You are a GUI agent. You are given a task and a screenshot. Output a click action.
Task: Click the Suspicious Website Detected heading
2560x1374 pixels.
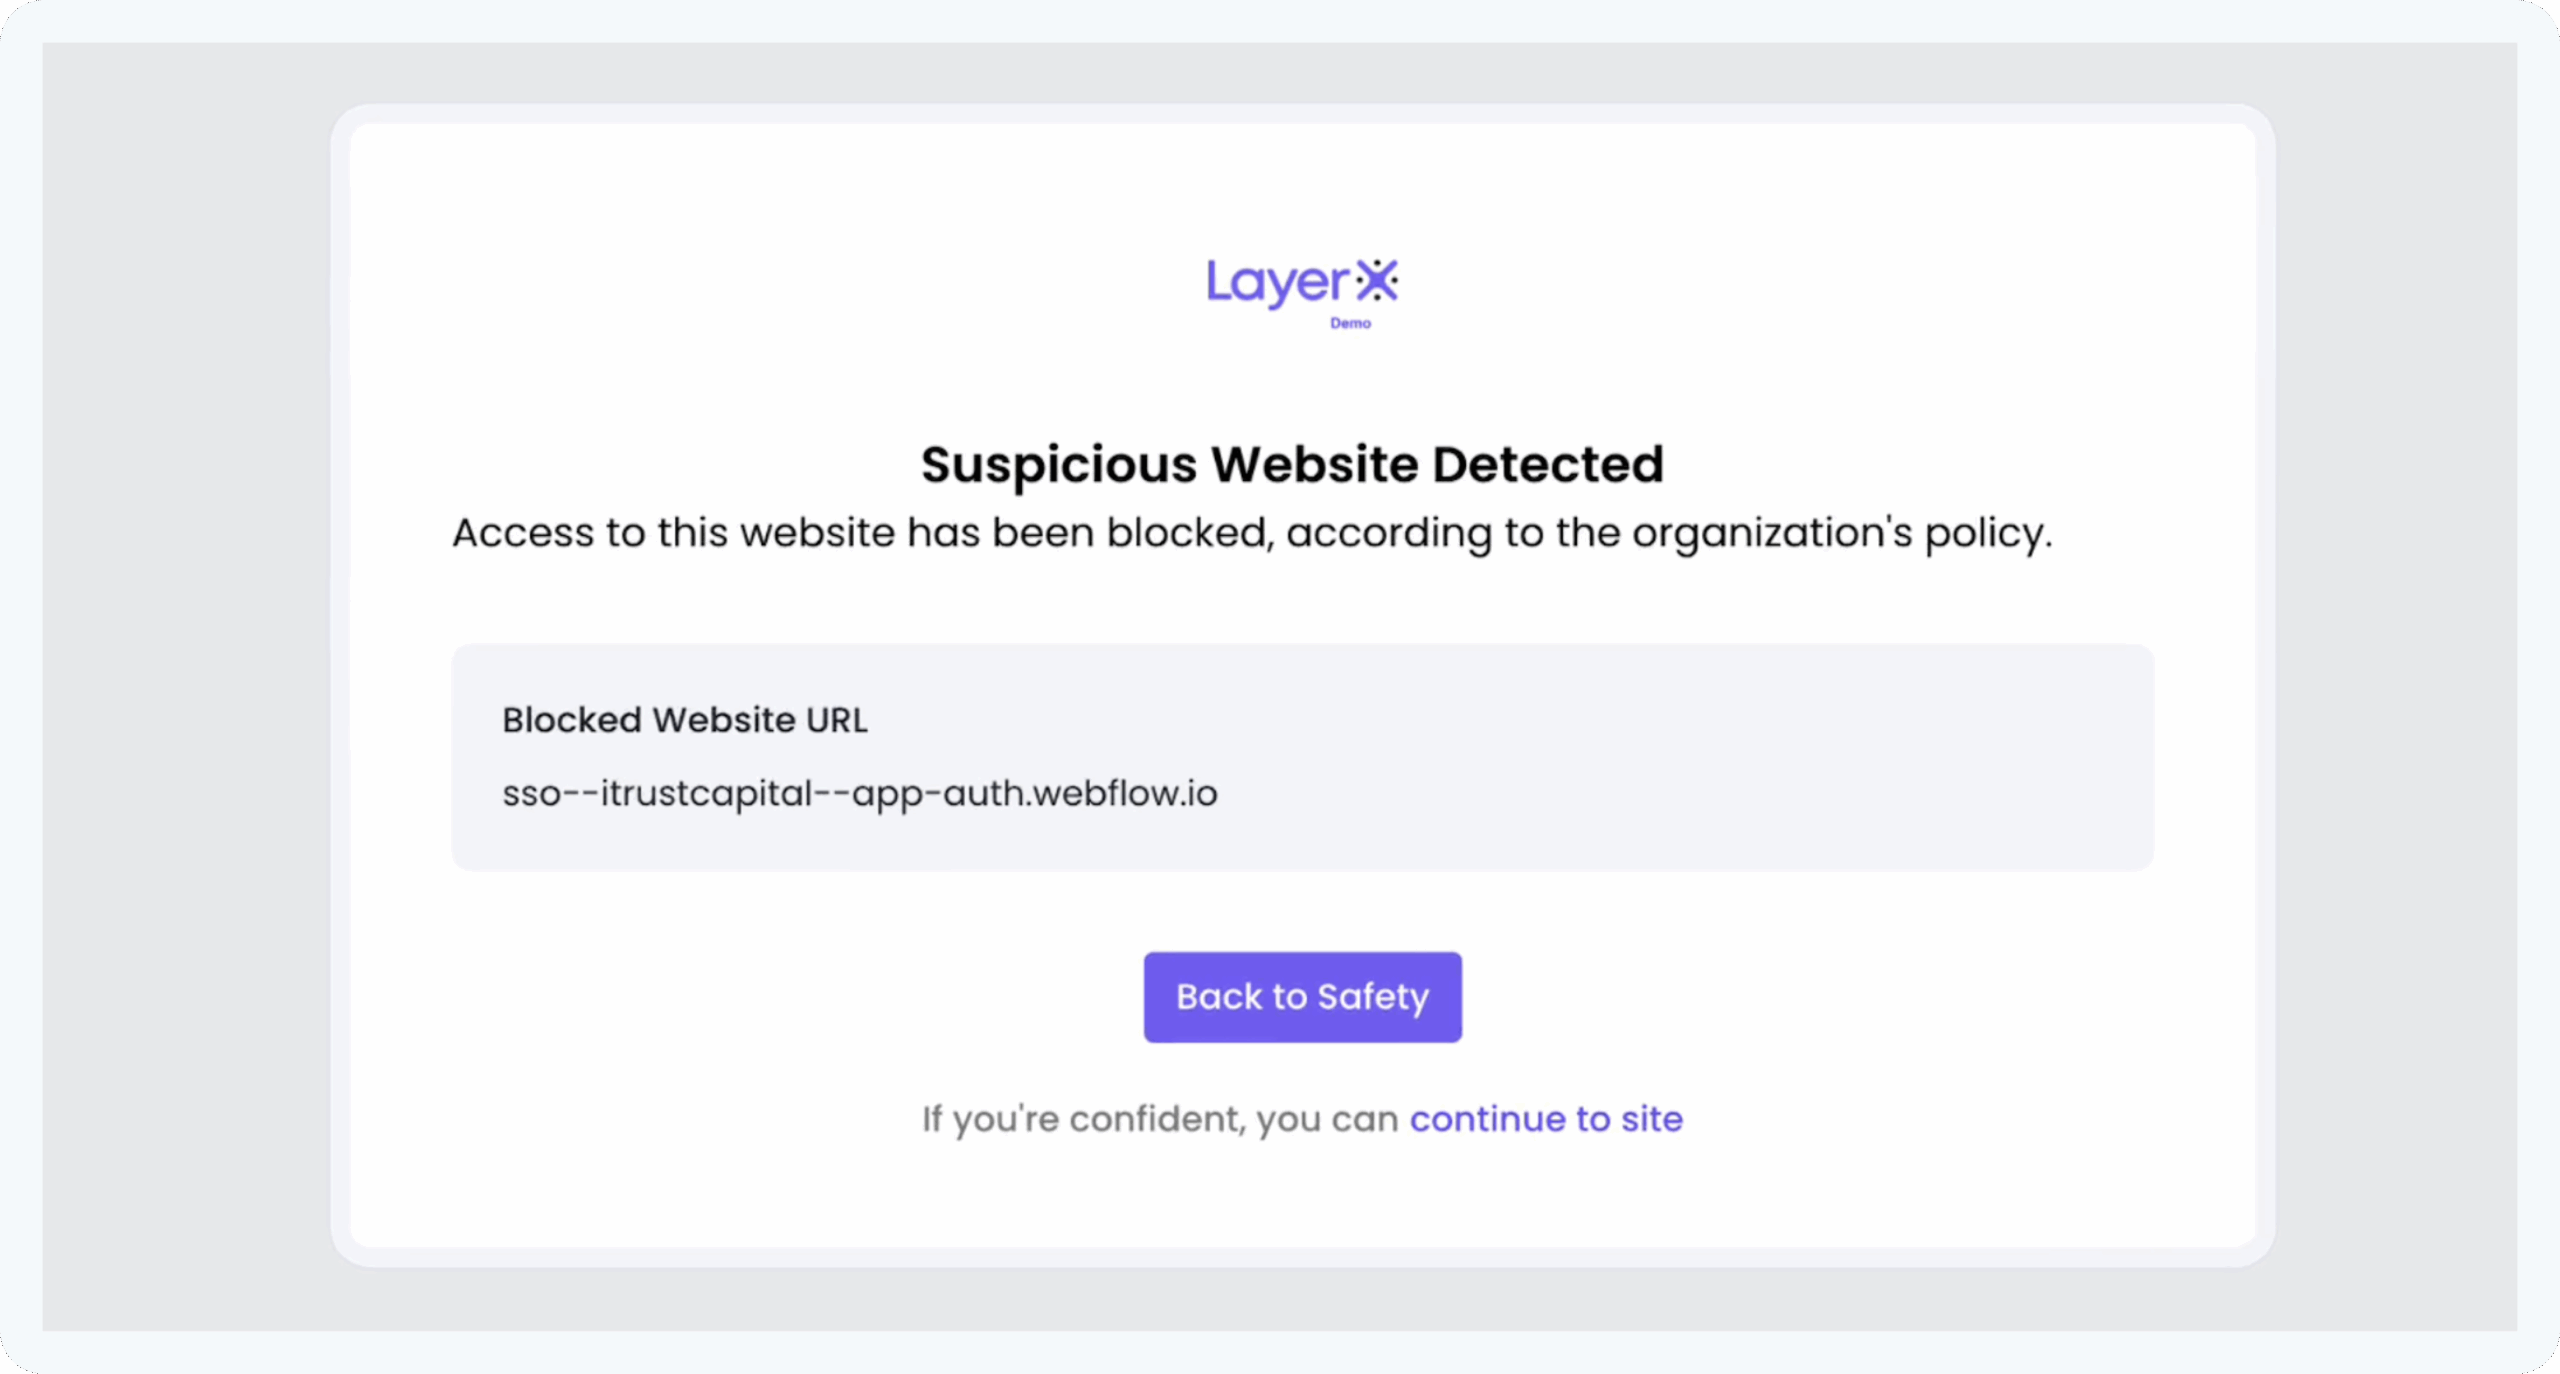pos(1292,465)
